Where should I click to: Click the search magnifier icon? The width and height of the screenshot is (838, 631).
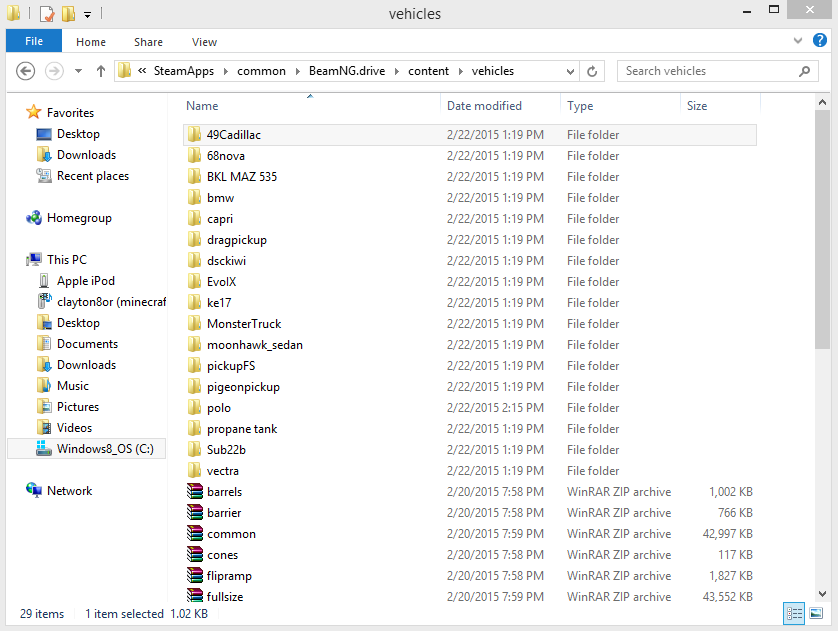coord(804,71)
